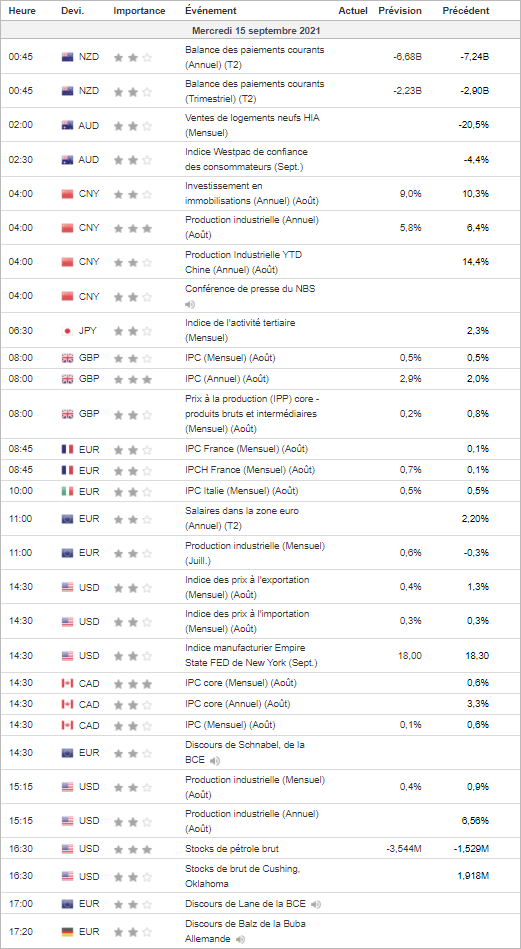The height and width of the screenshot is (949, 521).
Task: Click the Canadian flag in the IPC core (Mensuel) row
Action: click(68, 683)
